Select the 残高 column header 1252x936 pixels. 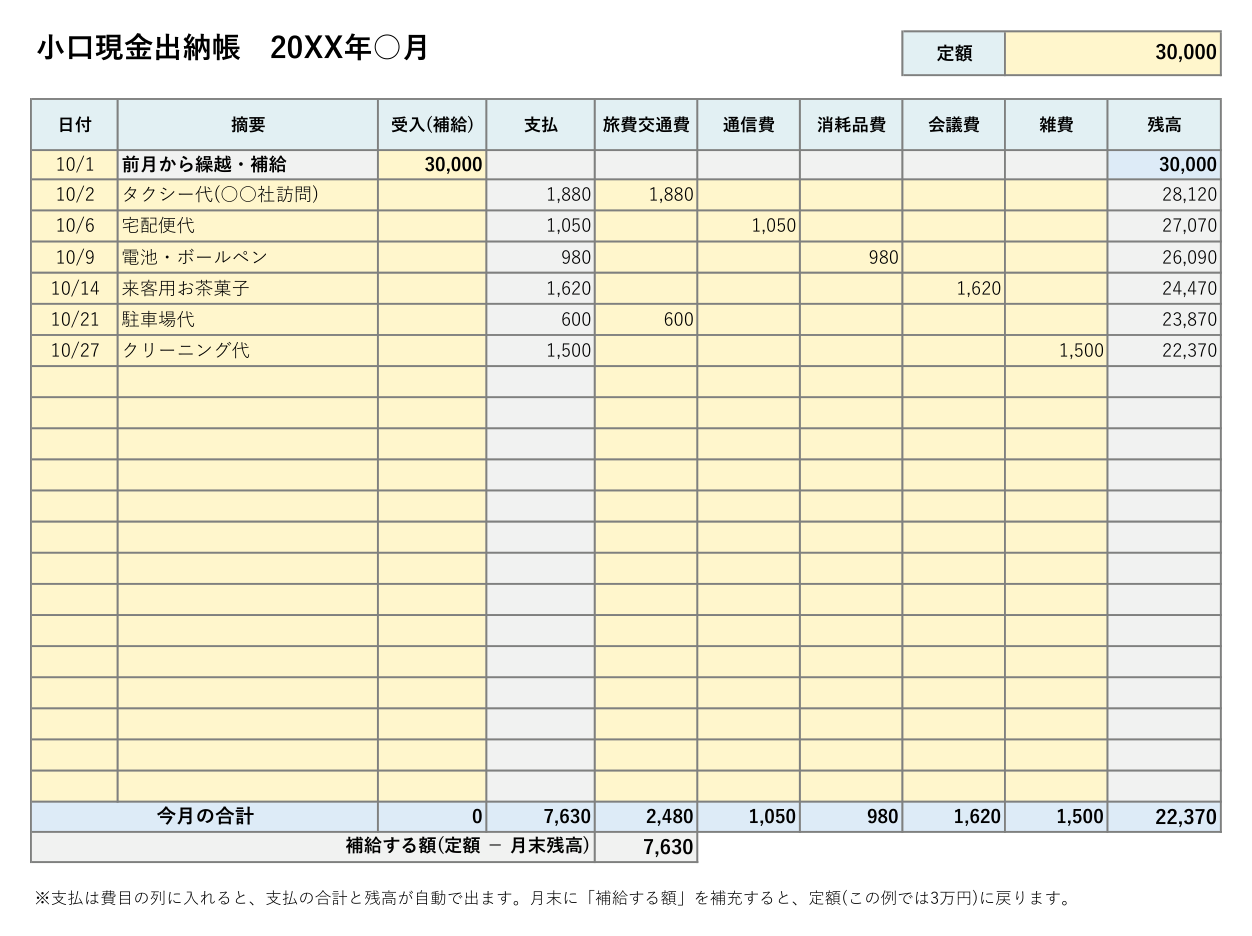pos(1164,125)
